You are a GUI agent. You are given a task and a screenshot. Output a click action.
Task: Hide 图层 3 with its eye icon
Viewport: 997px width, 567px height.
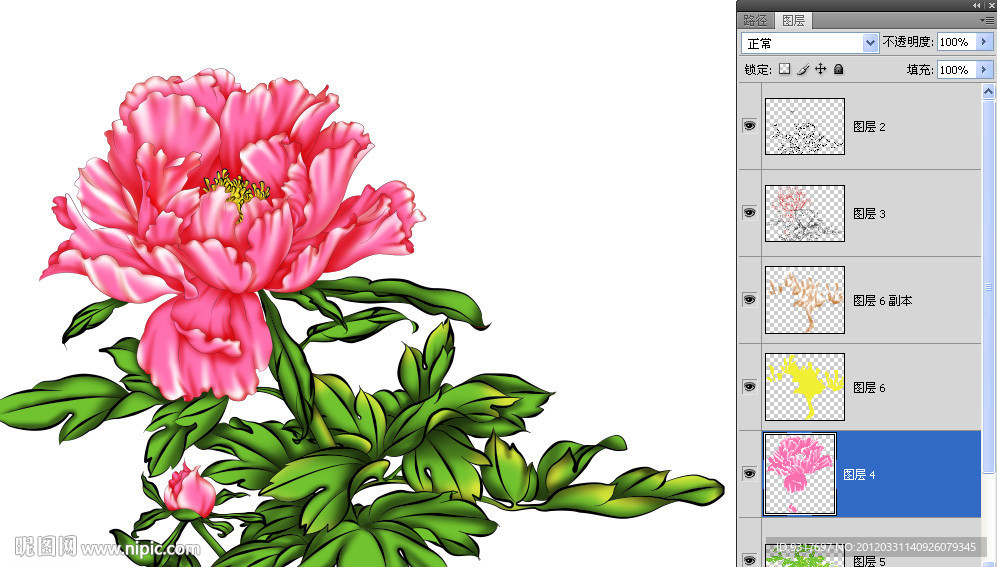point(750,212)
